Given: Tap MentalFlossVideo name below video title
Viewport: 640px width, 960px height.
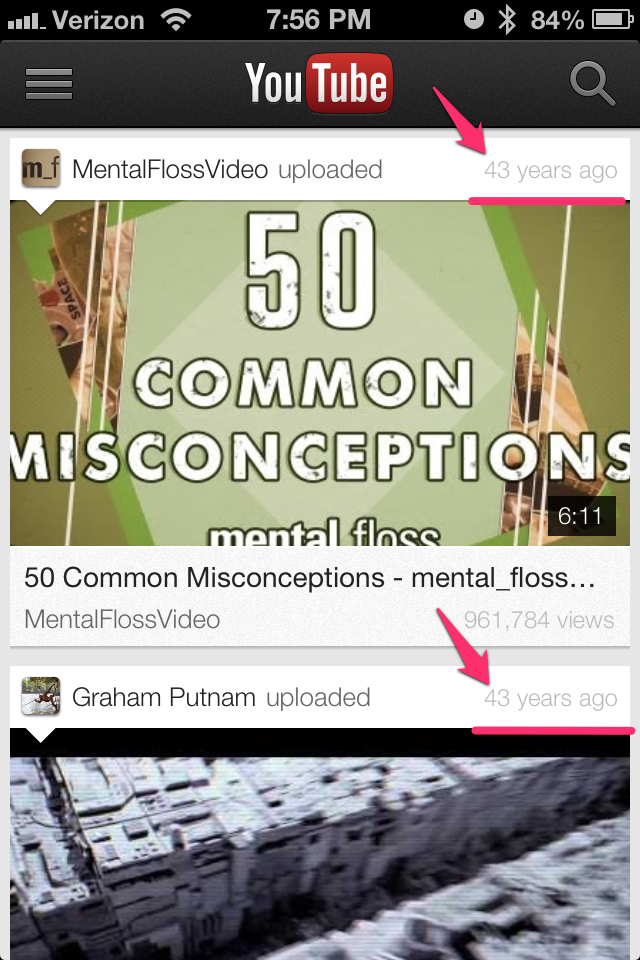Looking at the screenshot, I should (122, 620).
